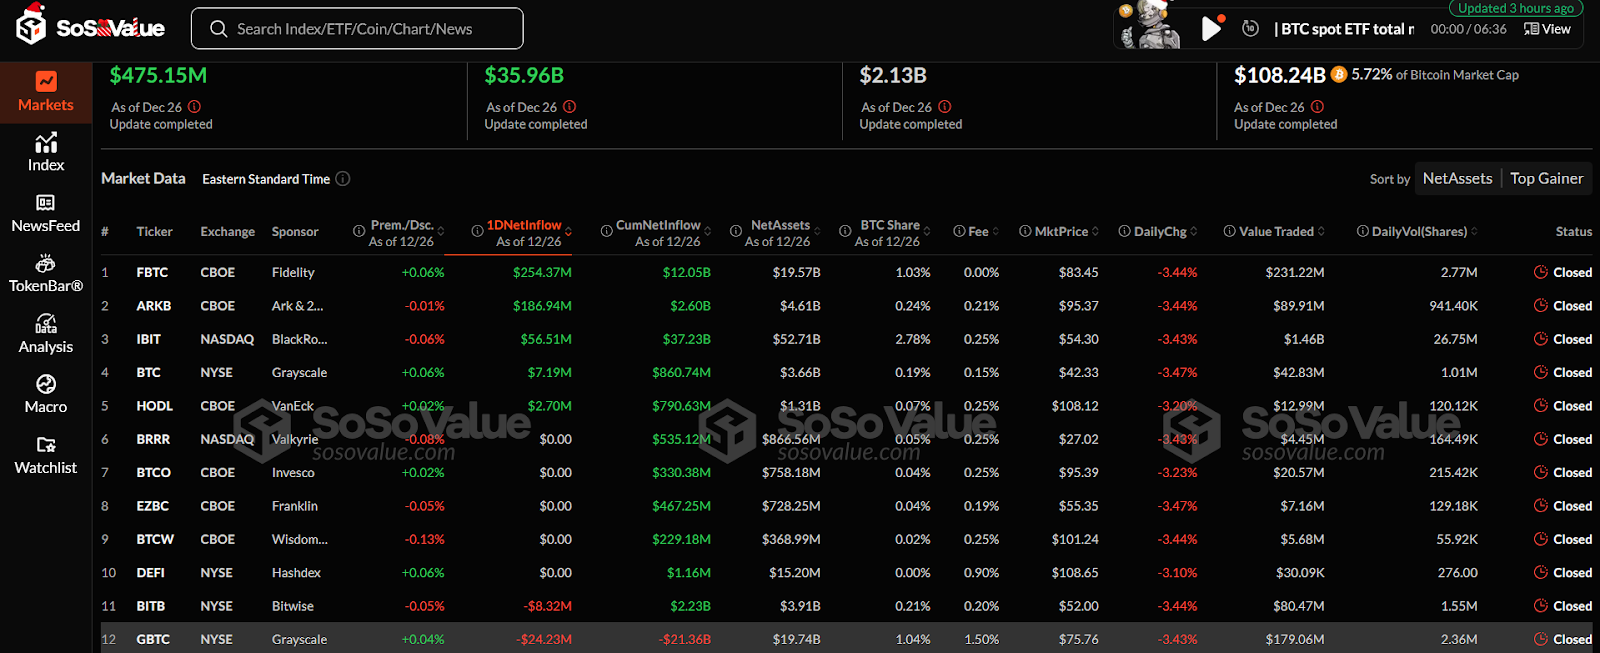The height and width of the screenshot is (653, 1600).
Task: Click the Grayscale sponsor in BTC row
Action: pos(299,372)
